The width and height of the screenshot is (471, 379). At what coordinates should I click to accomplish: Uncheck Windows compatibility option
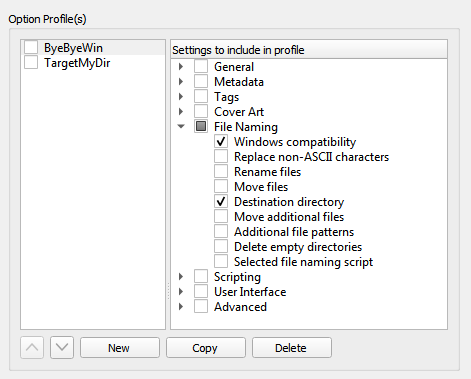221,141
